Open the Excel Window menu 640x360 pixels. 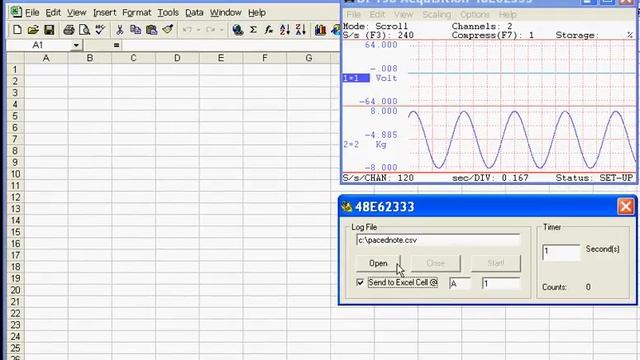click(x=226, y=13)
